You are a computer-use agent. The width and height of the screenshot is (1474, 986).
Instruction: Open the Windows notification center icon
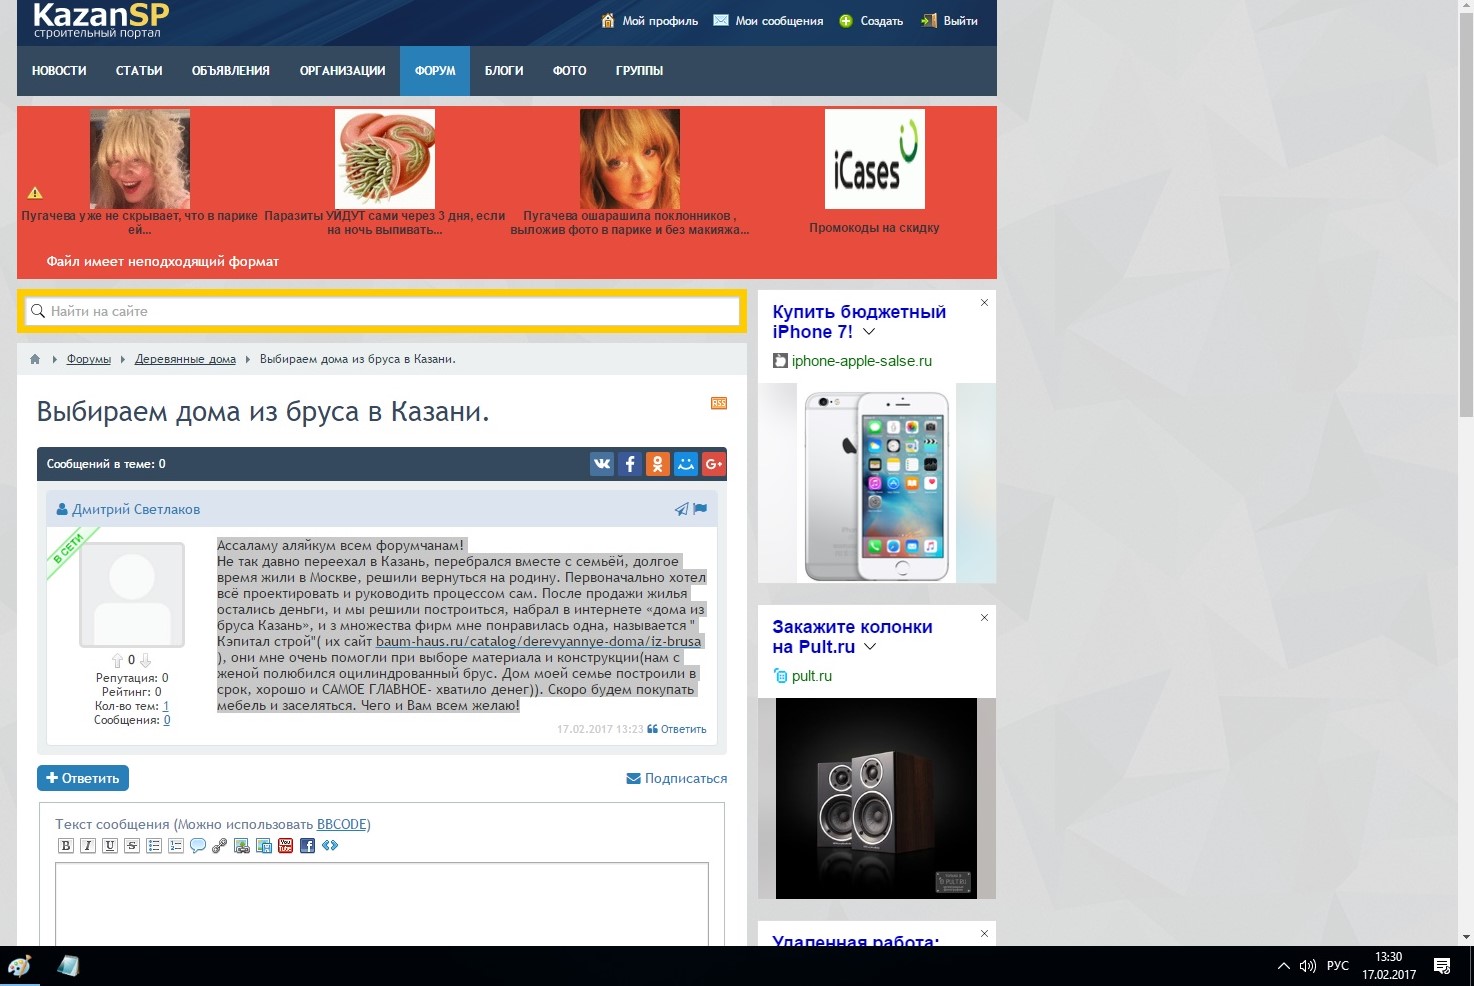coord(1442,966)
